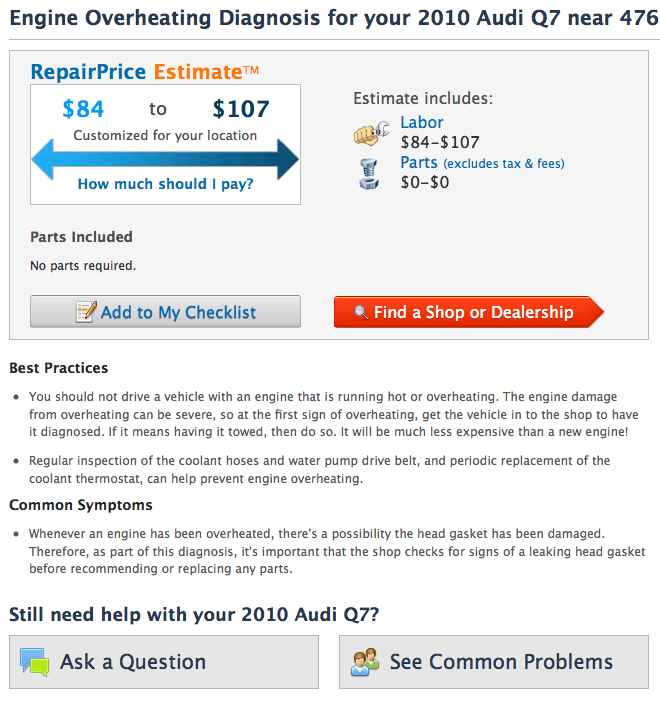Click the 'excludes tax & fees' note
Image resolution: width=660 pixels, height=701 pixels.
pyautogui.click(x=504, y=163)
